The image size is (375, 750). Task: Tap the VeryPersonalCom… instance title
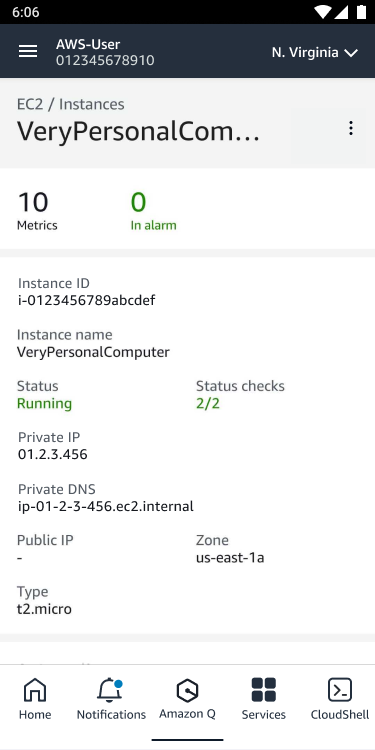139,132
